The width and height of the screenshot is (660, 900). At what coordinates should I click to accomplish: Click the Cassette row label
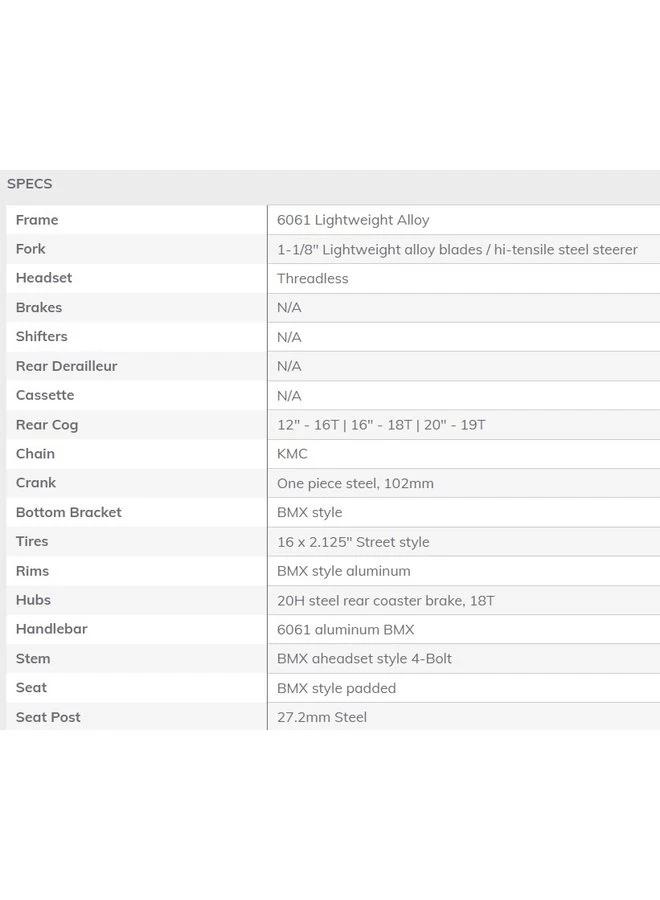pos(45,395)
